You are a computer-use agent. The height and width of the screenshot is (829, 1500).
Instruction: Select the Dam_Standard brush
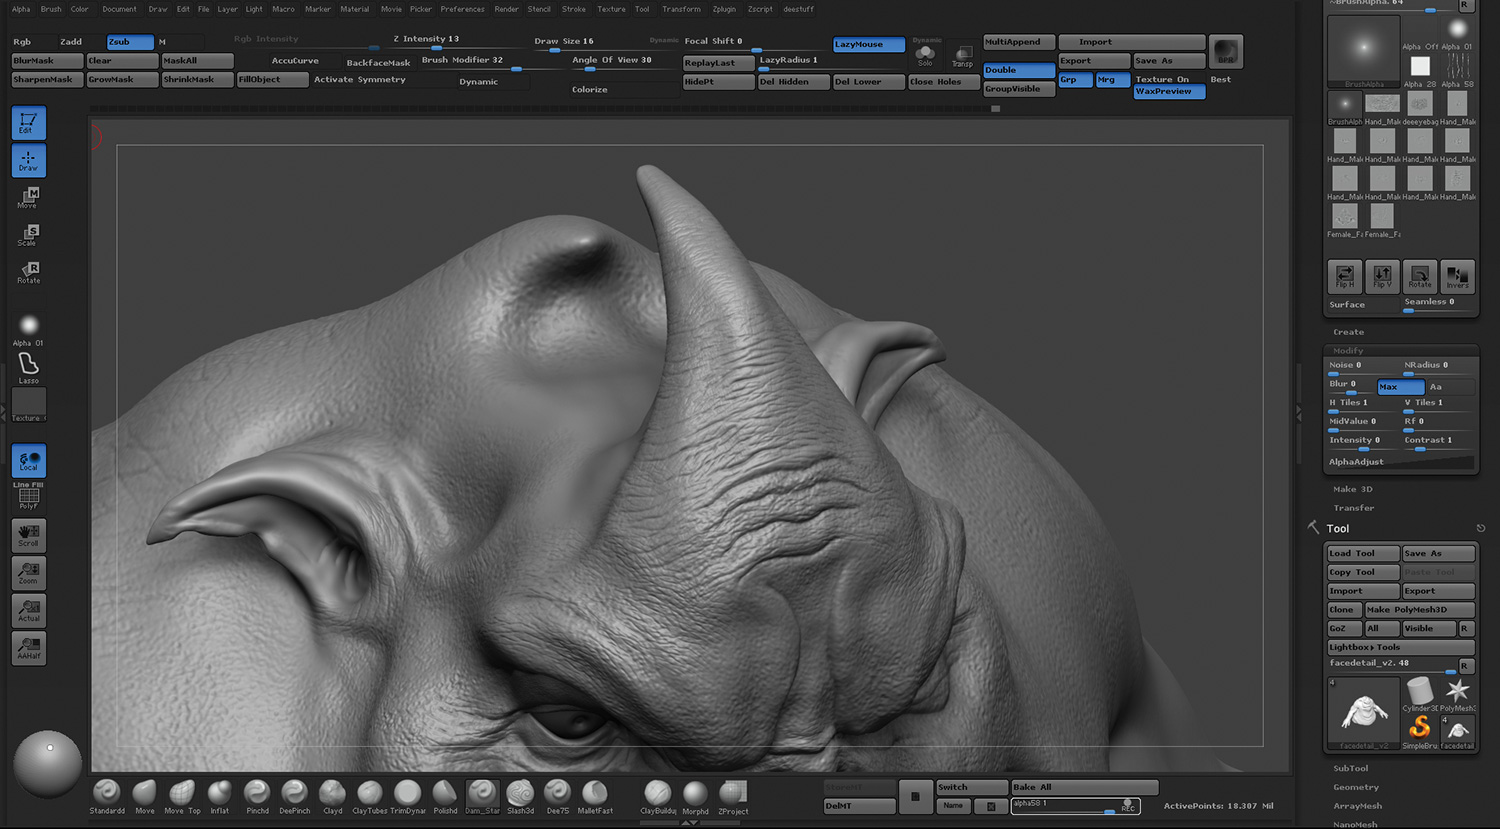click(482, 797)
